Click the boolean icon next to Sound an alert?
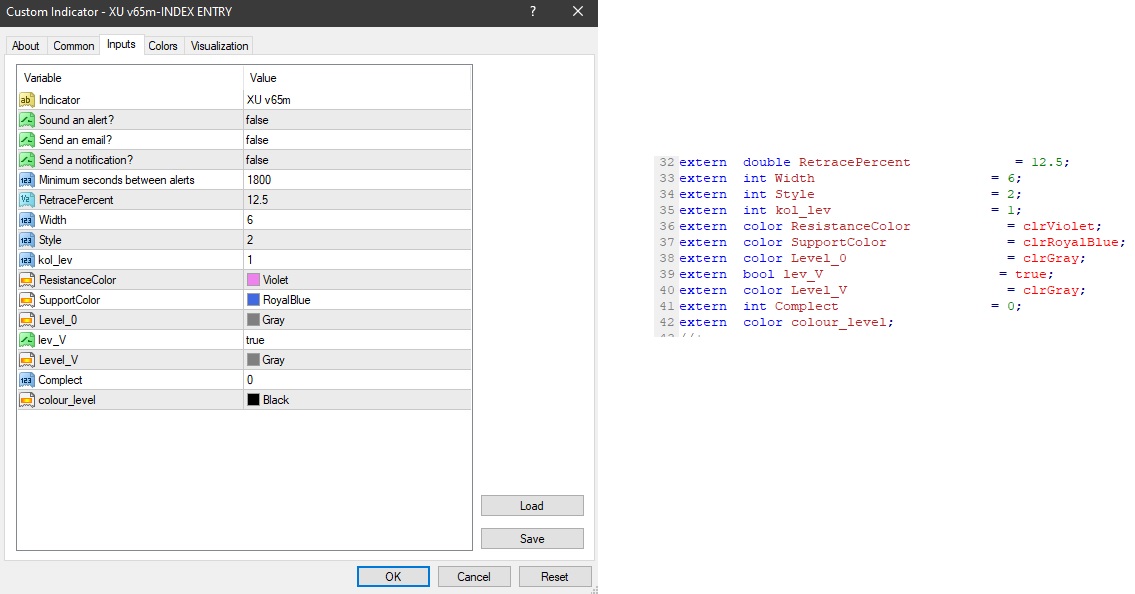This screenshot has width=1135, height=594. (x=27, y=120)
